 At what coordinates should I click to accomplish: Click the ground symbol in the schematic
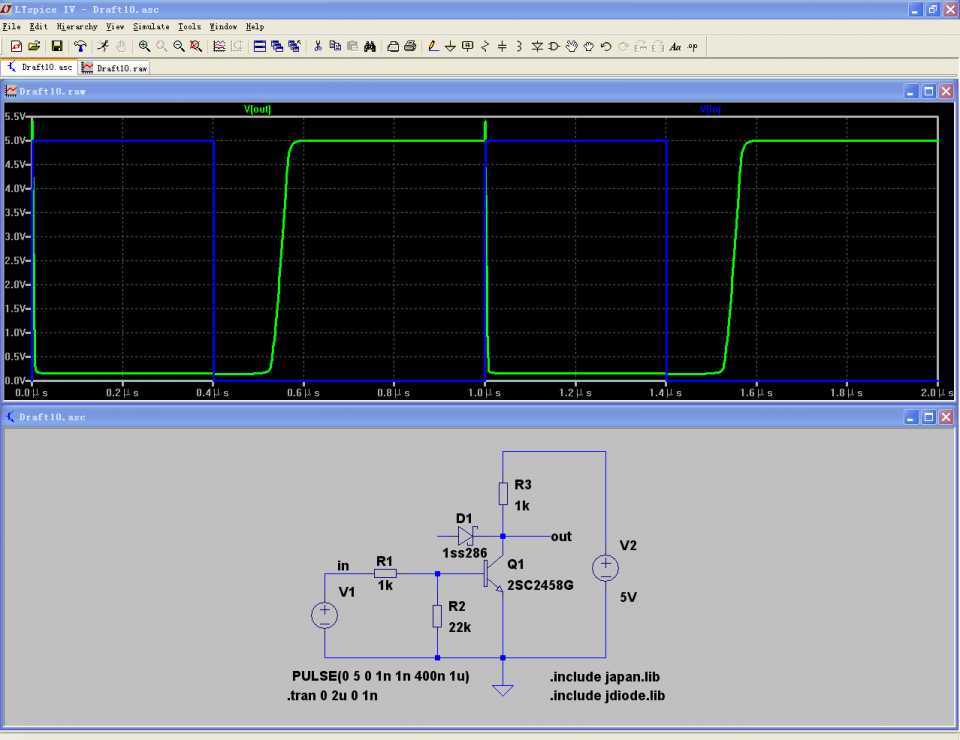coord(503,690)
